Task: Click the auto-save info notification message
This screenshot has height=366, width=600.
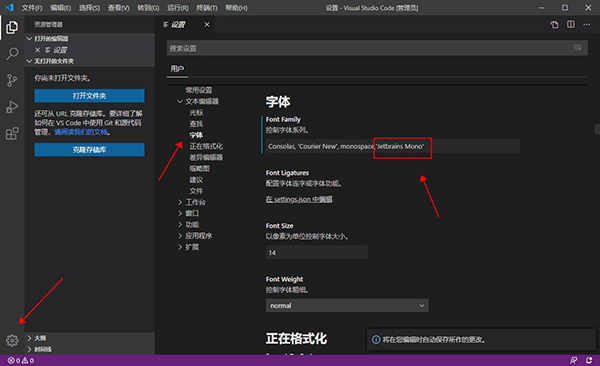Action: [x=434, y=340]
